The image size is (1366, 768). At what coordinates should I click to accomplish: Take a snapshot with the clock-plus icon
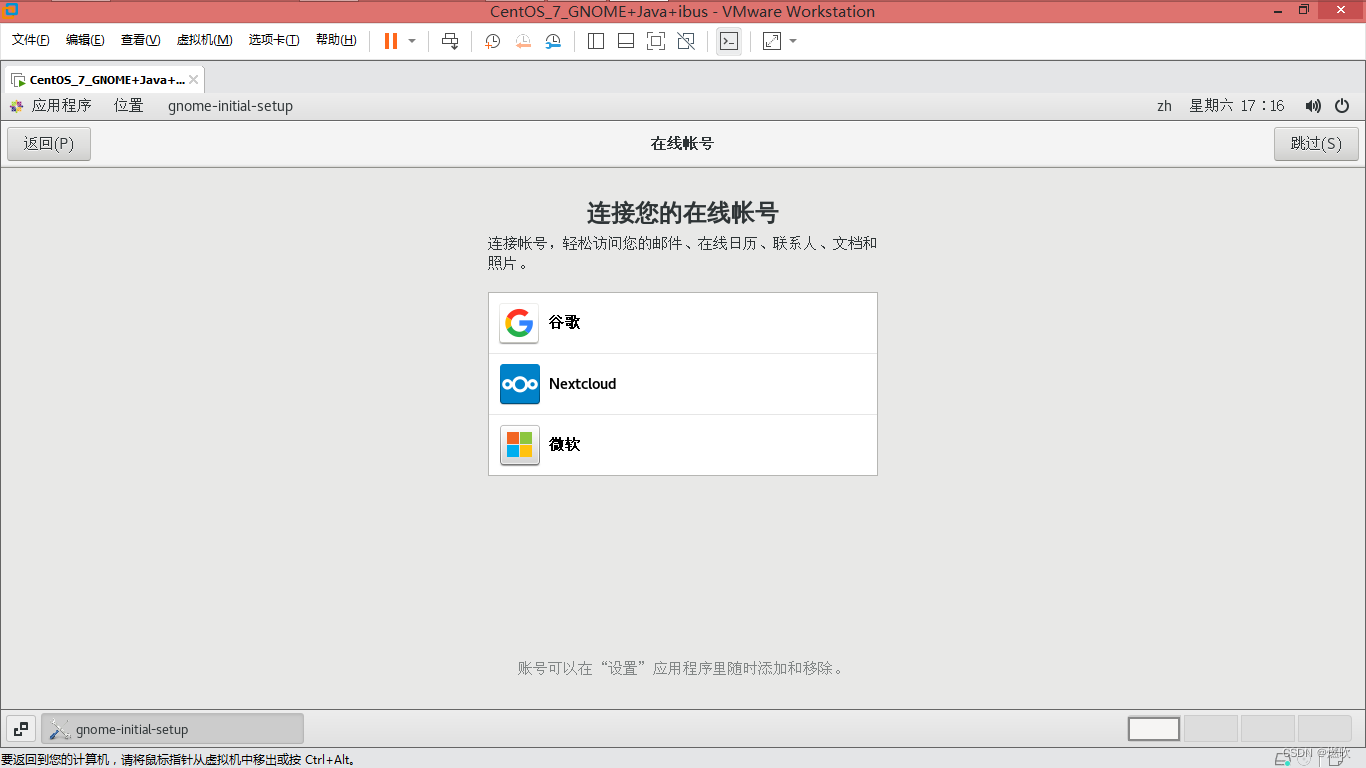[493, 41]
